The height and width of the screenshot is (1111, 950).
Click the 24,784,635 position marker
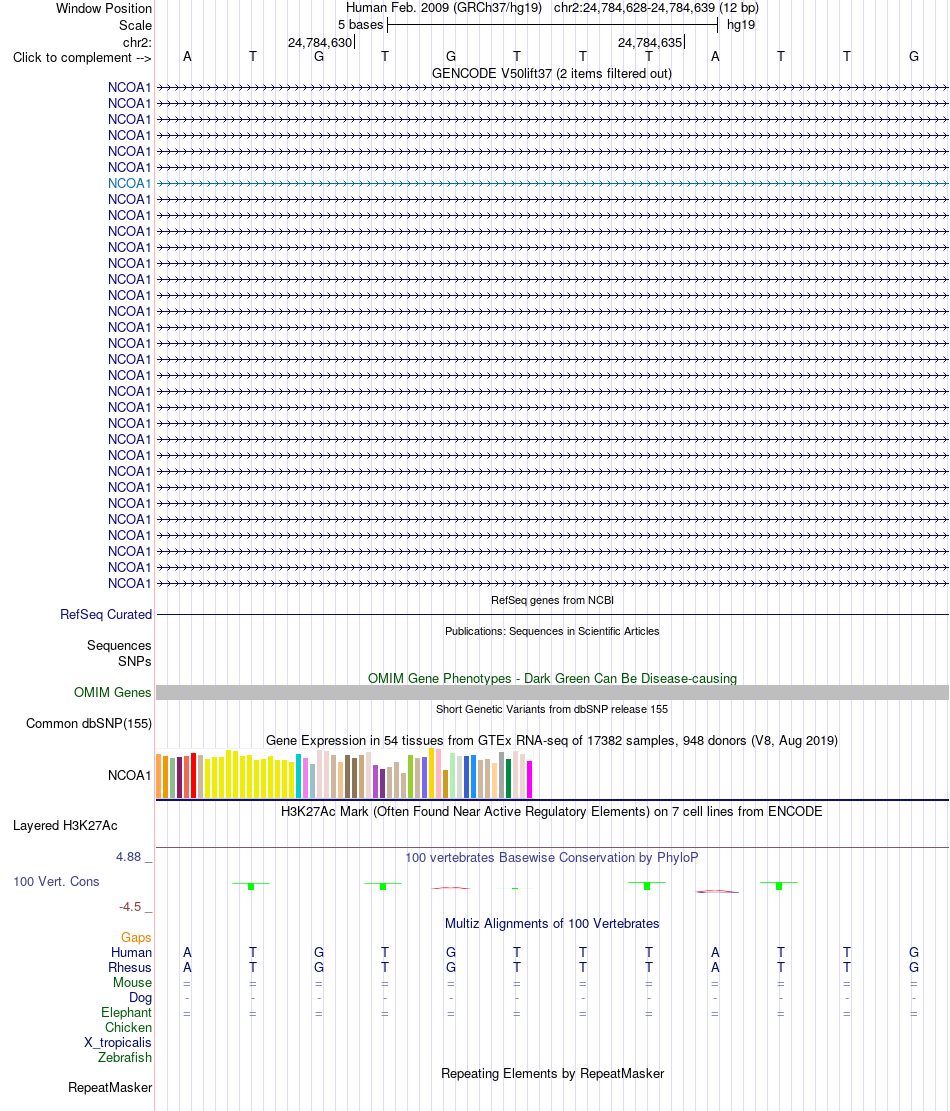[650, 43]
